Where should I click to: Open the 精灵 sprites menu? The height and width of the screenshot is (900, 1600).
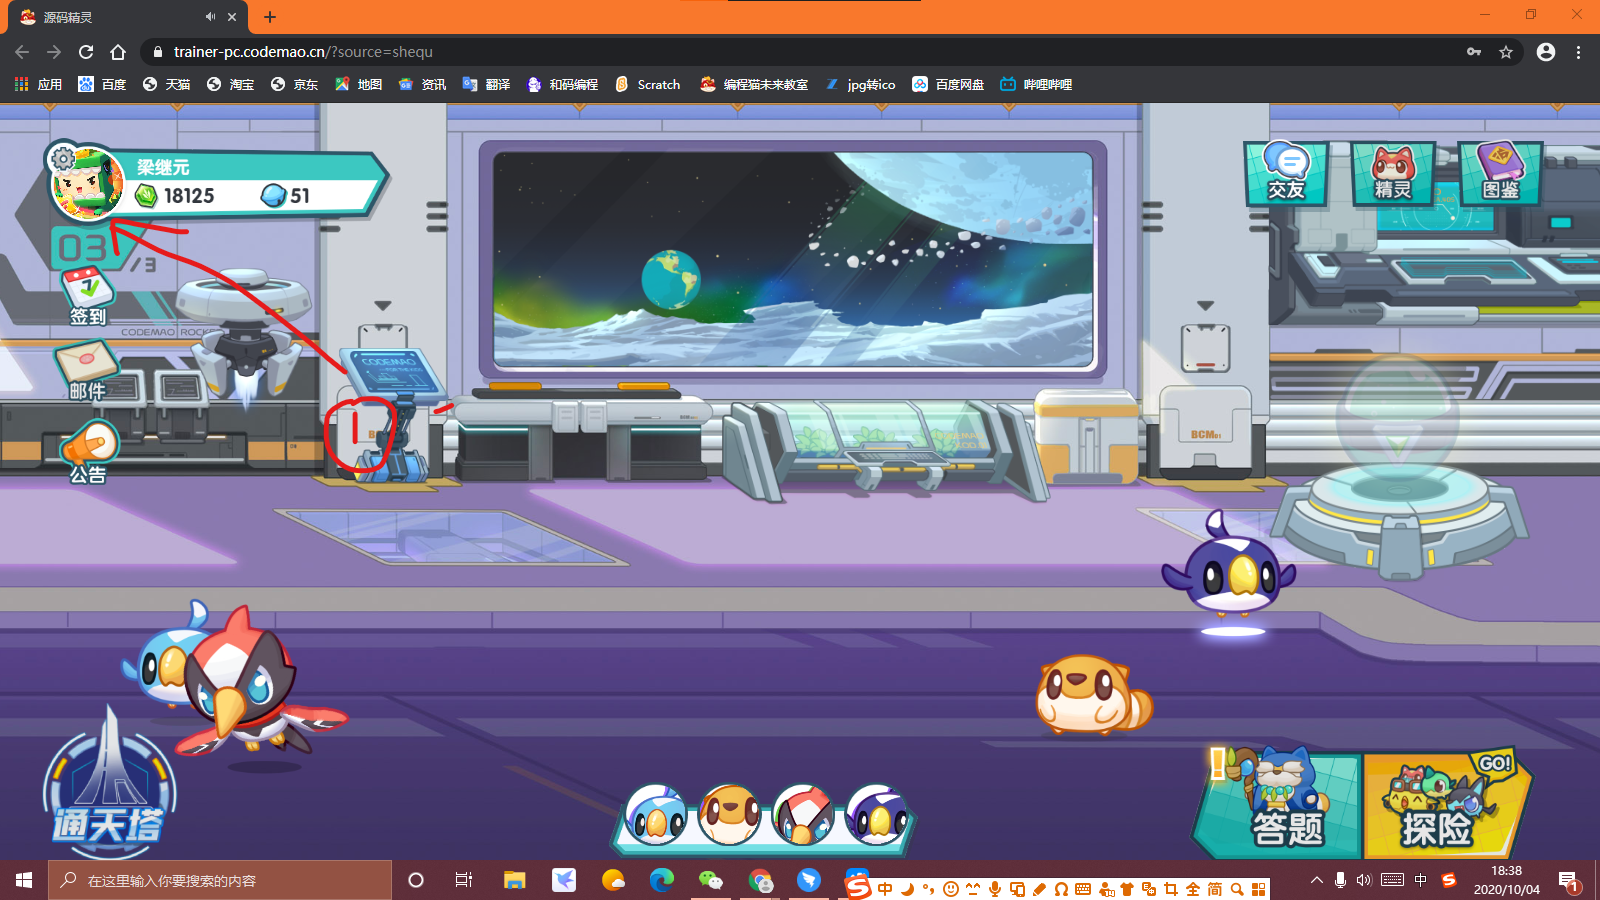[x=1393, y=173]
